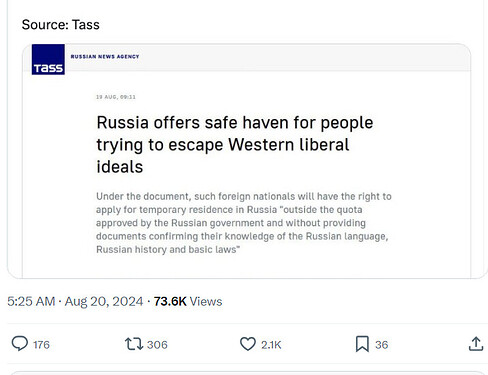Bookmark the post with bookmark icon
Image resolution: width=488 pixels, height=375 pixels.
click(x=362, y=344)
